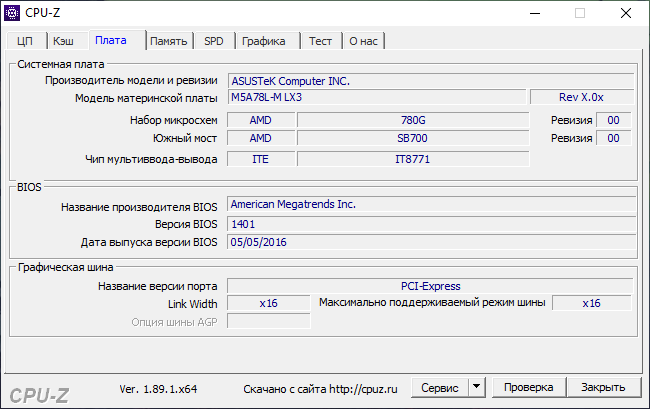Select the 780G chipset value
Screen dimensions: 650x409
[x=413, y=120]
